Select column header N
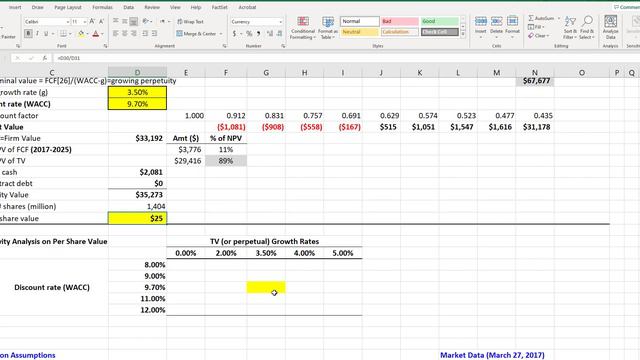 pyautogui.click(x=535, y=73)
